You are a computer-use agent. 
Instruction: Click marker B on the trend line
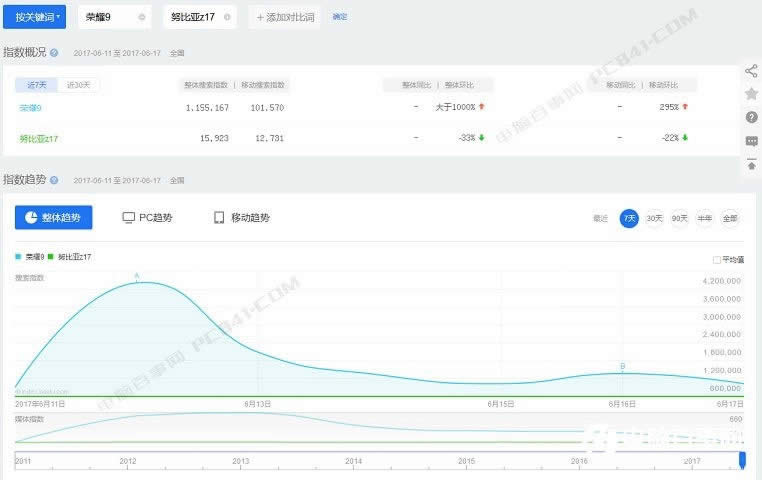[623, 366]
